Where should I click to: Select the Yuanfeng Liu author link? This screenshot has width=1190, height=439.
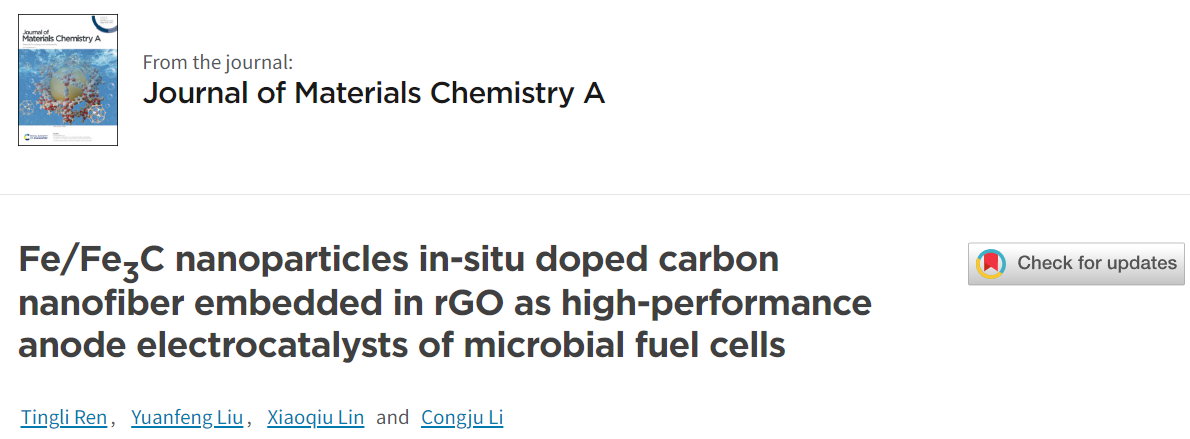(187, 418)
